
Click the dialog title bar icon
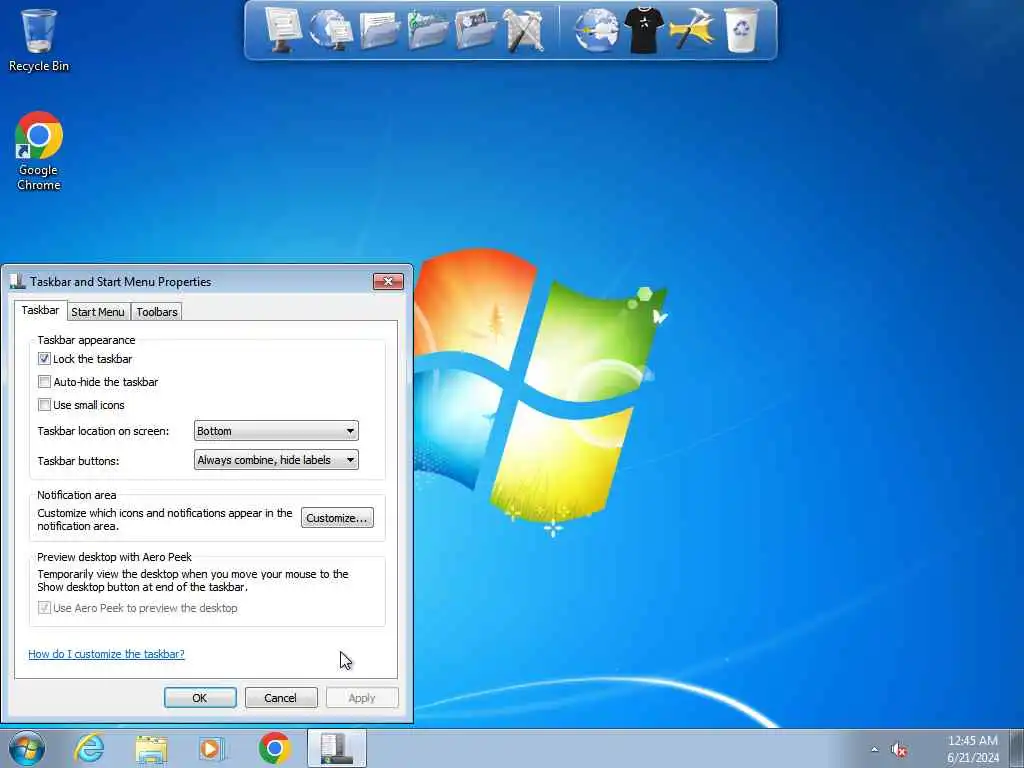click(x=18, y=281)
